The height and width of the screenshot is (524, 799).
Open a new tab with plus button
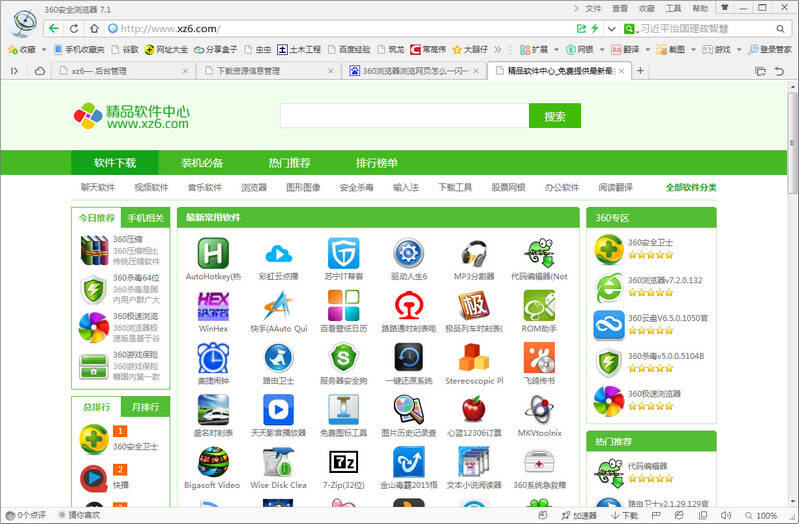(x=640, y=71)
